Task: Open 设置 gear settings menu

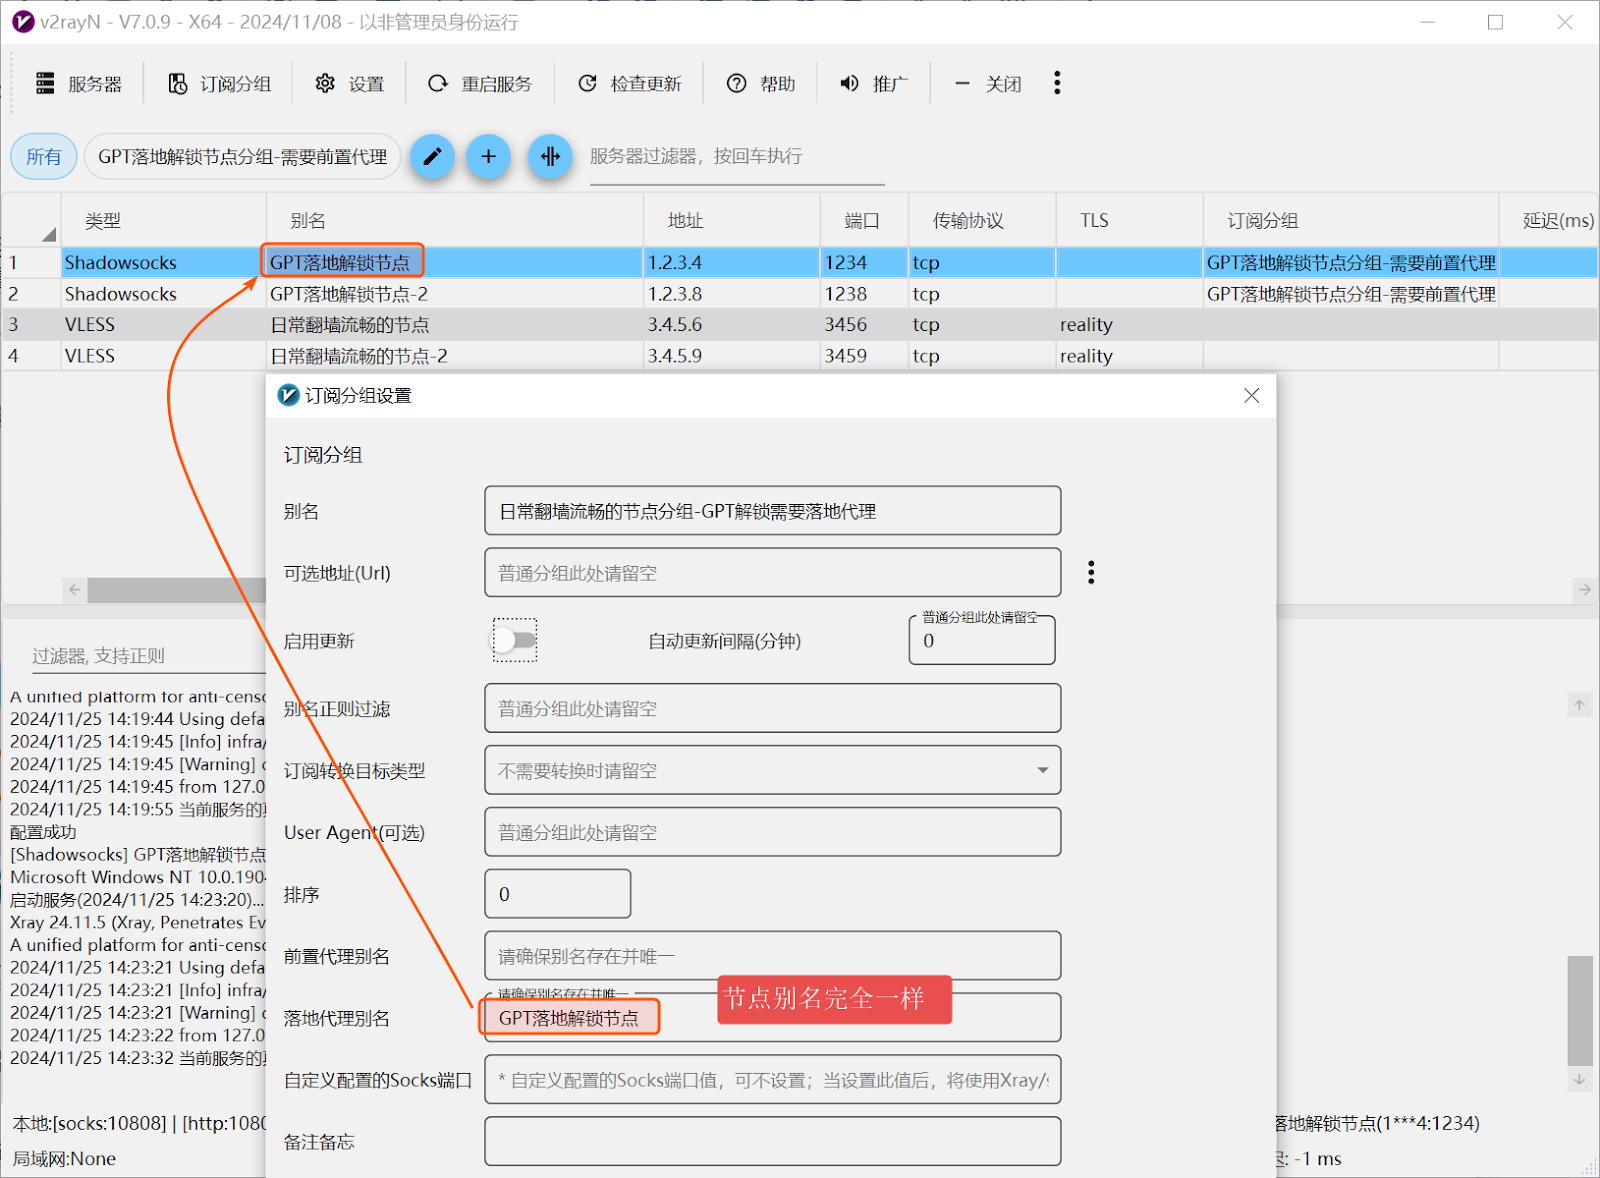Action: [350, 84]
